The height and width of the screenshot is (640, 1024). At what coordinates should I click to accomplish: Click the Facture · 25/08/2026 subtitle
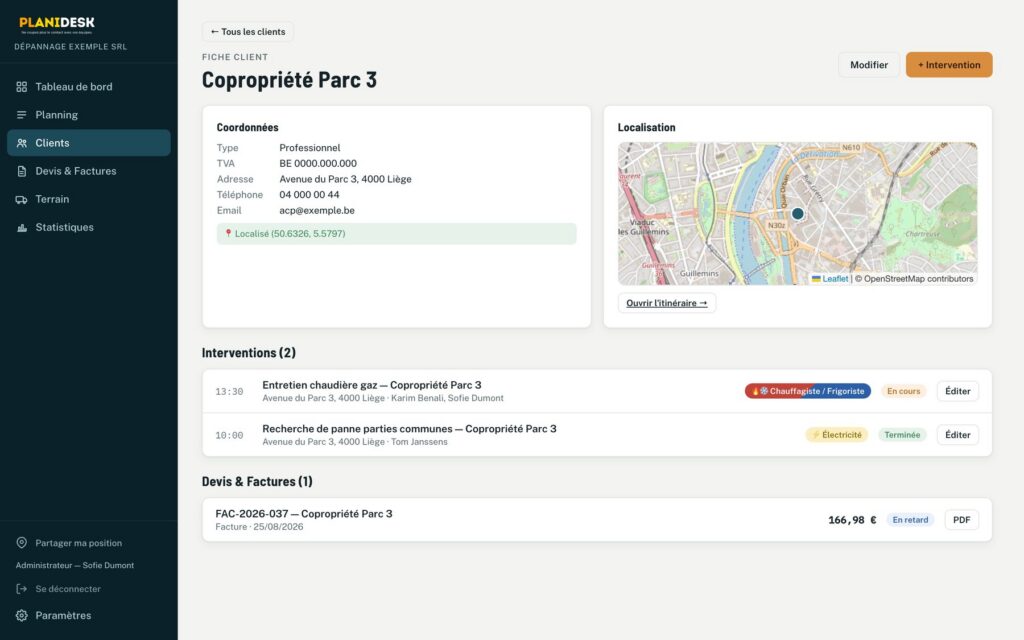pos(259,527)
